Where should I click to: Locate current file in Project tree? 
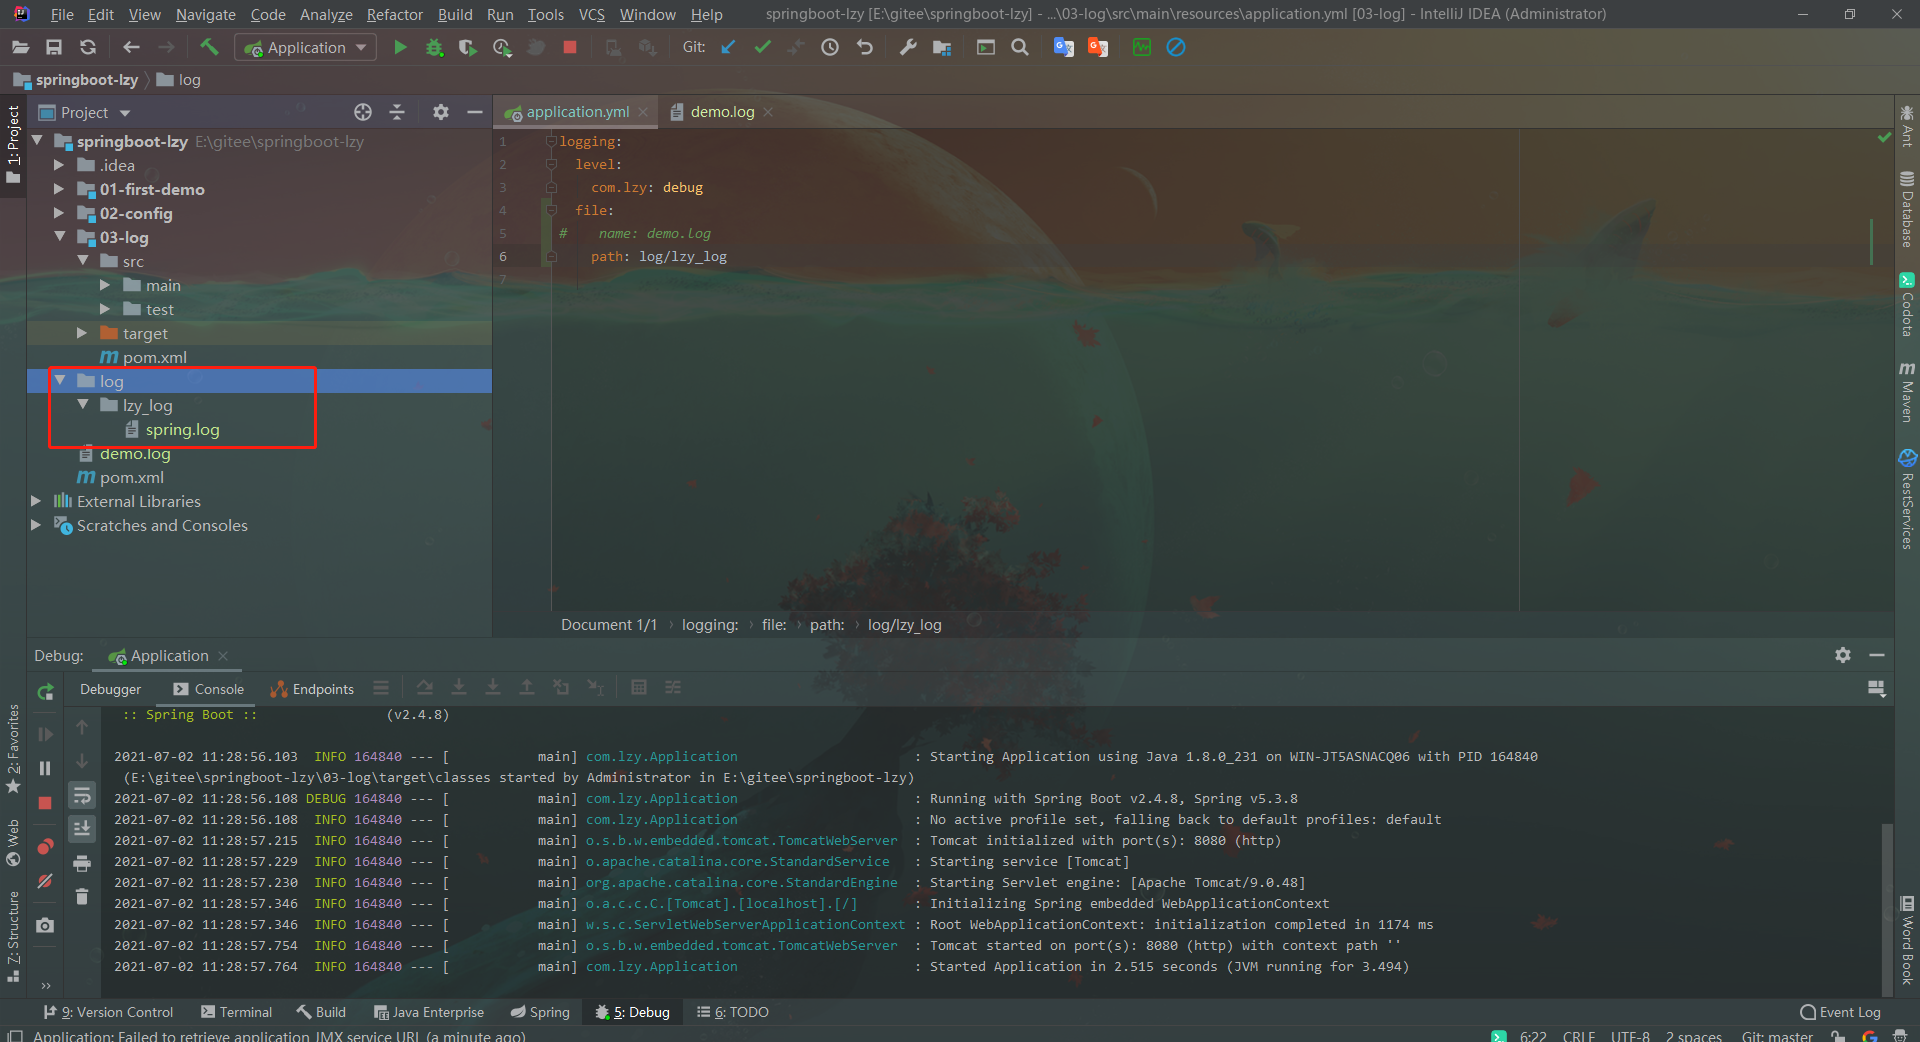point(363,112)
